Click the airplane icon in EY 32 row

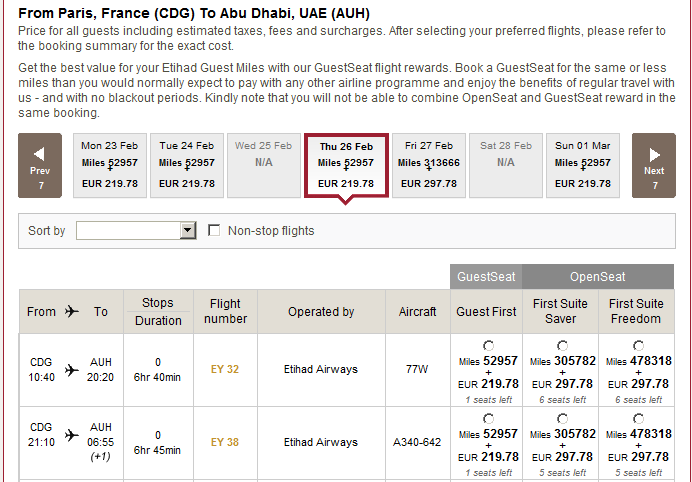click(x=71, y=370)
